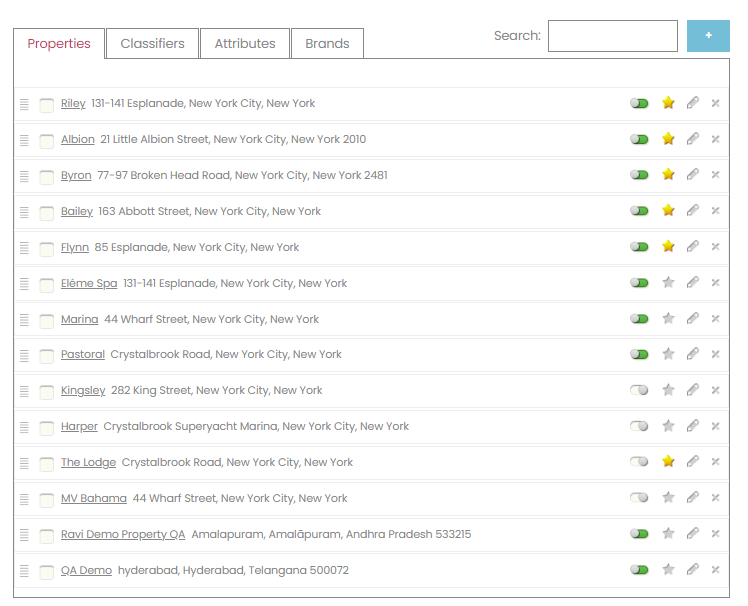Edit the Flynn property
Viewport: 748px width, 606px height.
[x=693, y=247]
